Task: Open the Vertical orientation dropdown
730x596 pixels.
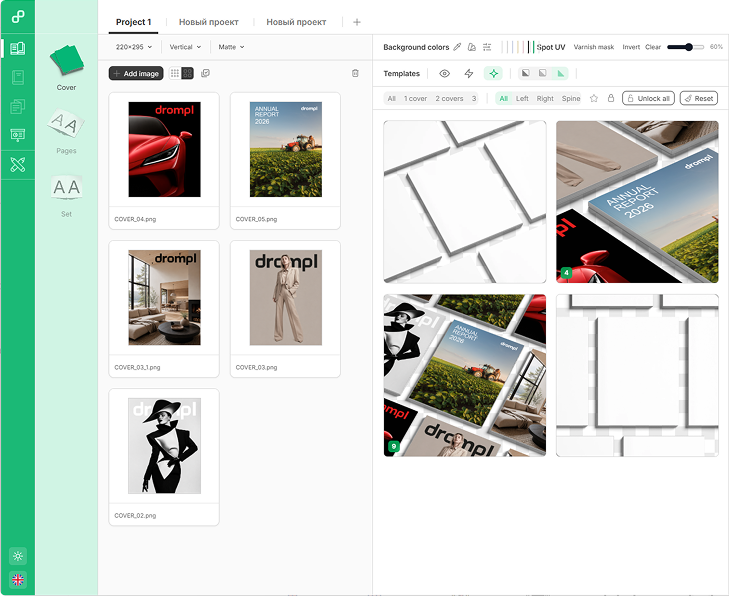Action: pyautogui.click(x=185, y=47)
